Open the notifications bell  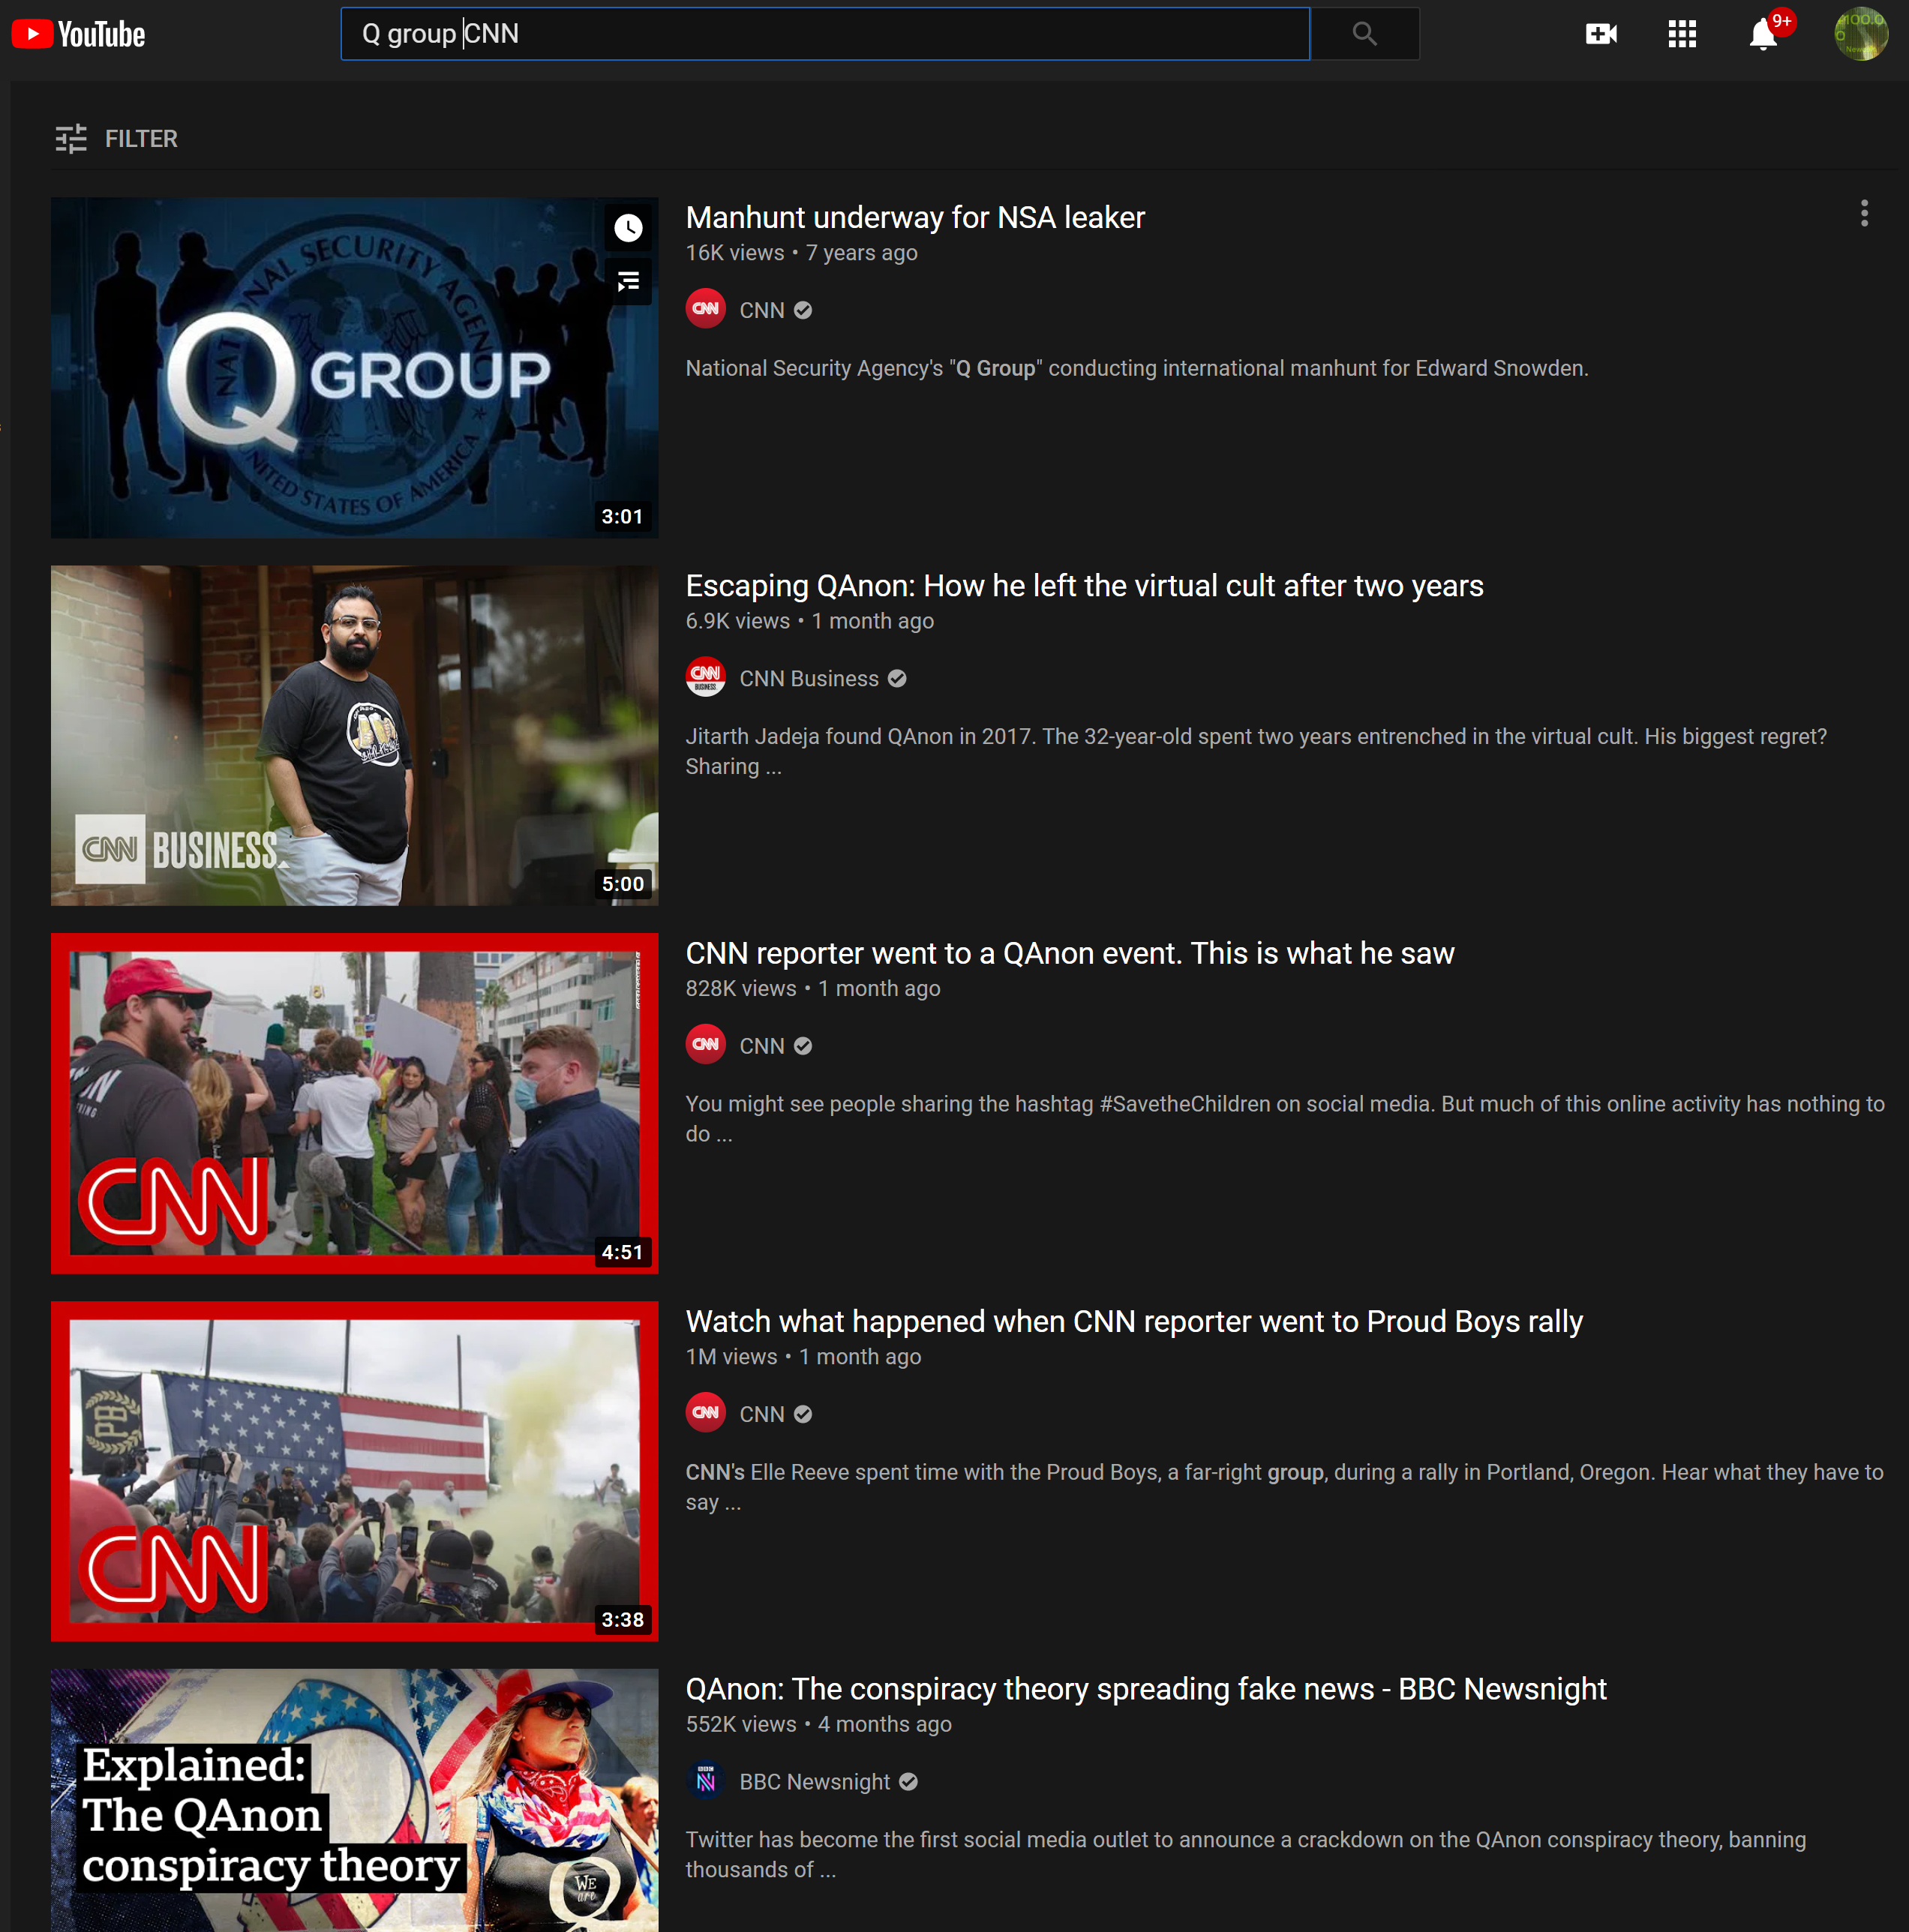(1763, 35)
